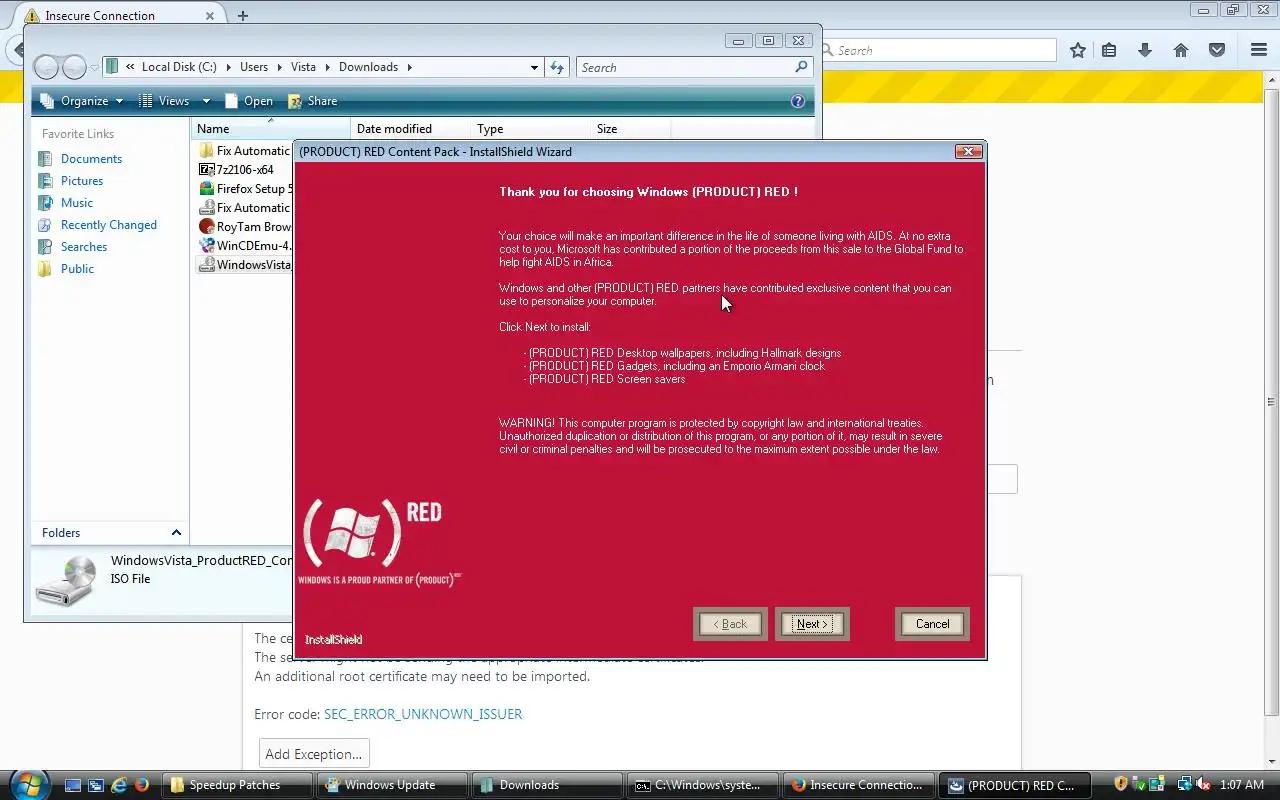This screenshot has height=800, width=1280.
Task: Open the Explorer address bar history dropdown
Action: (x=534, y=67)
